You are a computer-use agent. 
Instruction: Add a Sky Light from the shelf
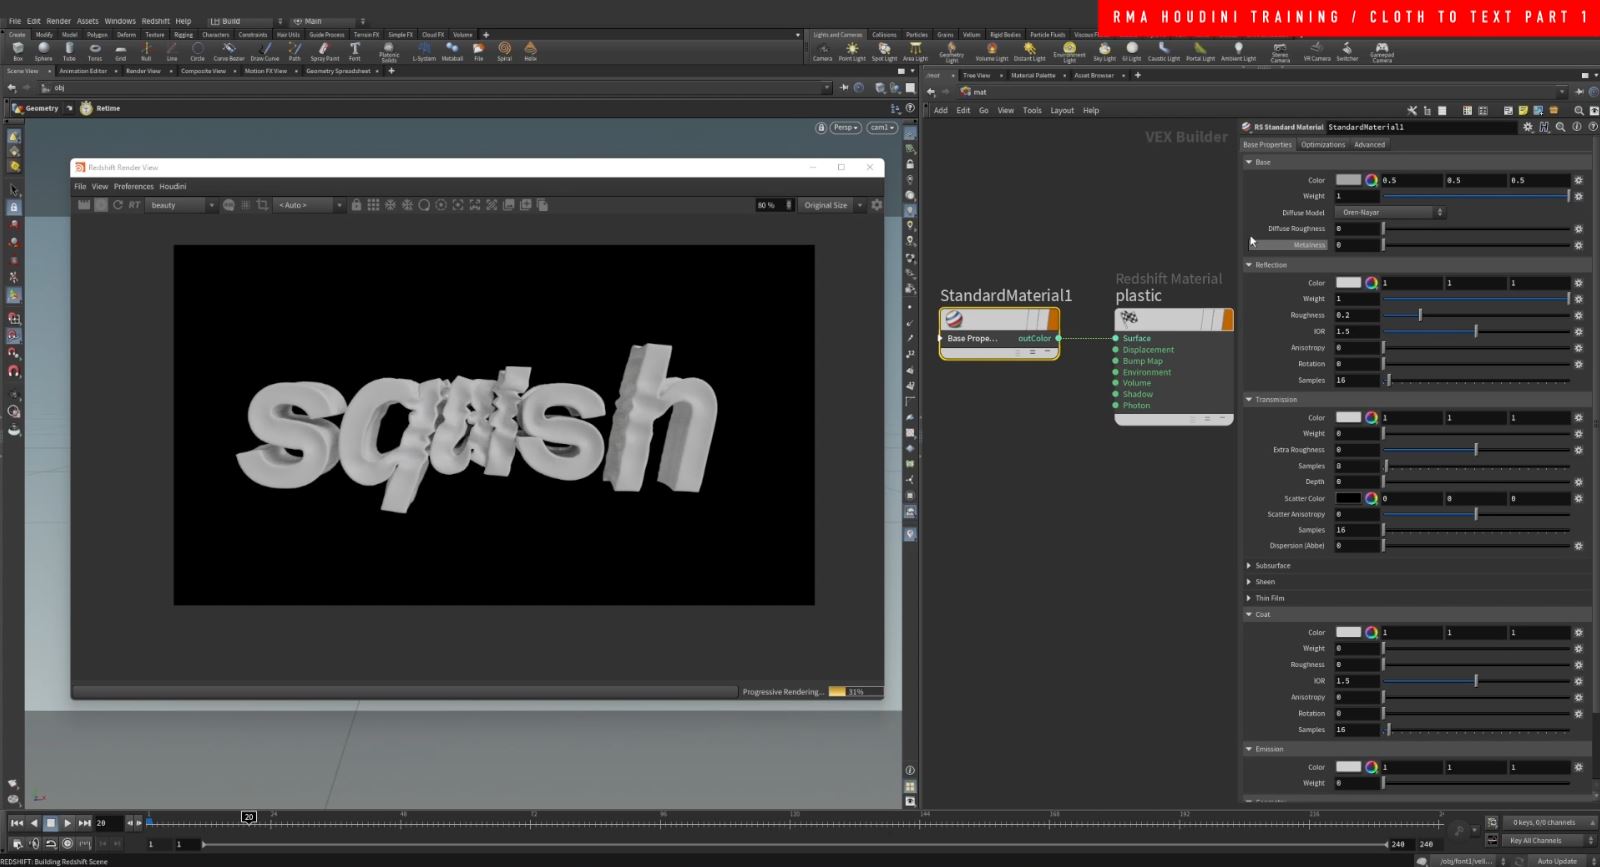point(1104,50)
